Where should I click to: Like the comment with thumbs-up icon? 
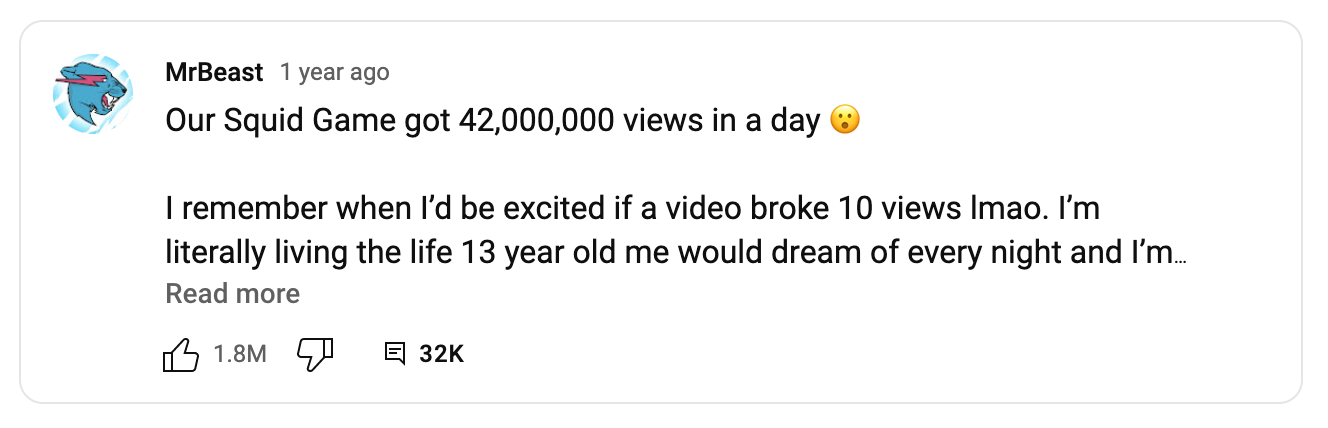point(180,354)
